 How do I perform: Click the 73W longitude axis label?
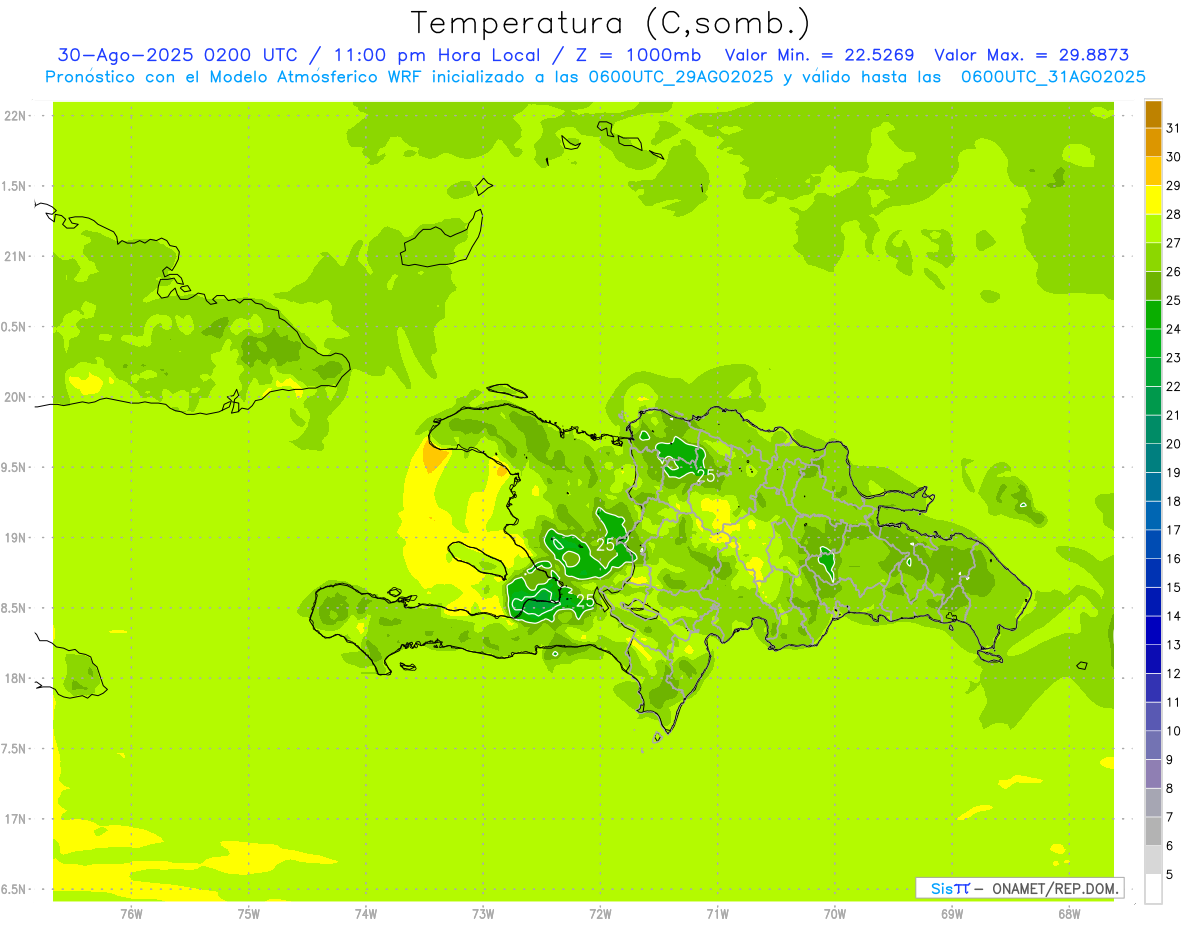click(483, 913)
